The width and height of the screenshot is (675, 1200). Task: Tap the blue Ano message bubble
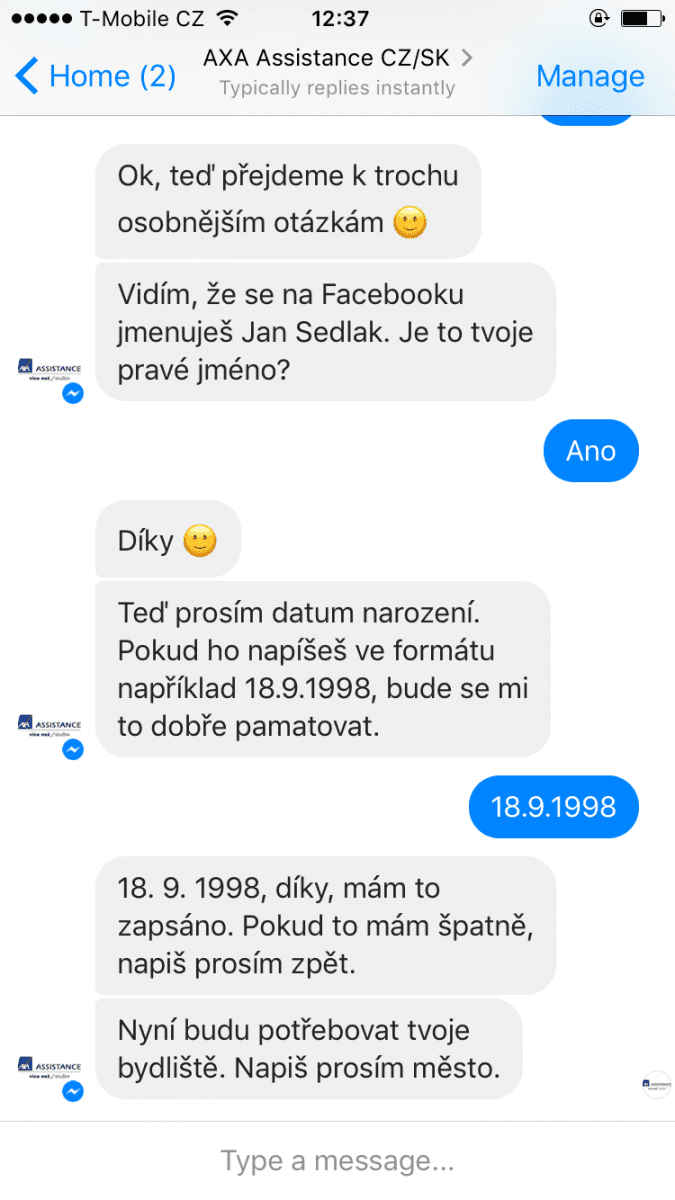pyautogui.click(x=591, y=451)
